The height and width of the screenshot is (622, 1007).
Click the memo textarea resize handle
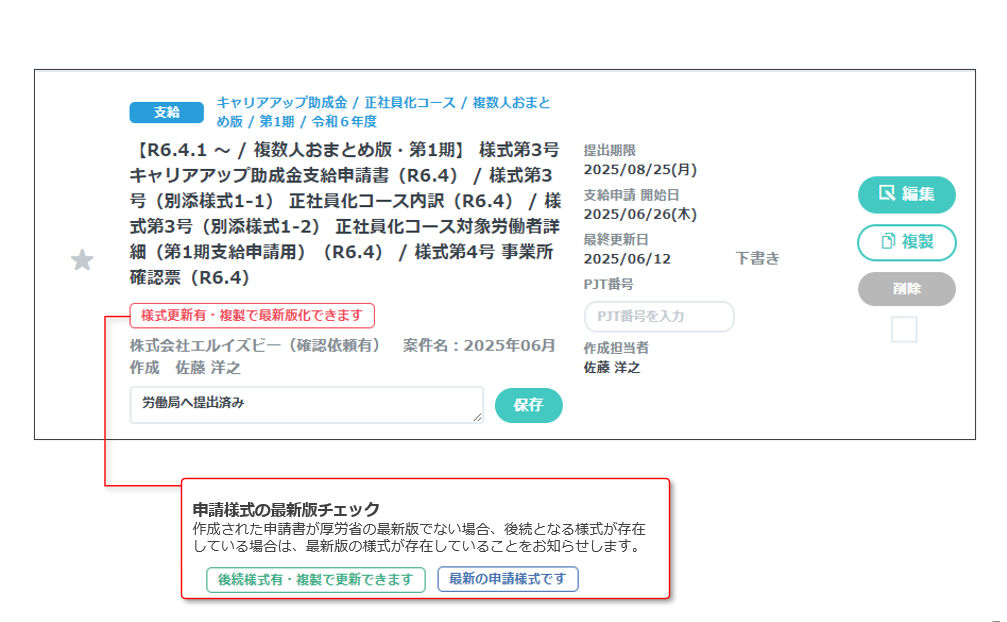(x=478, y=418)
